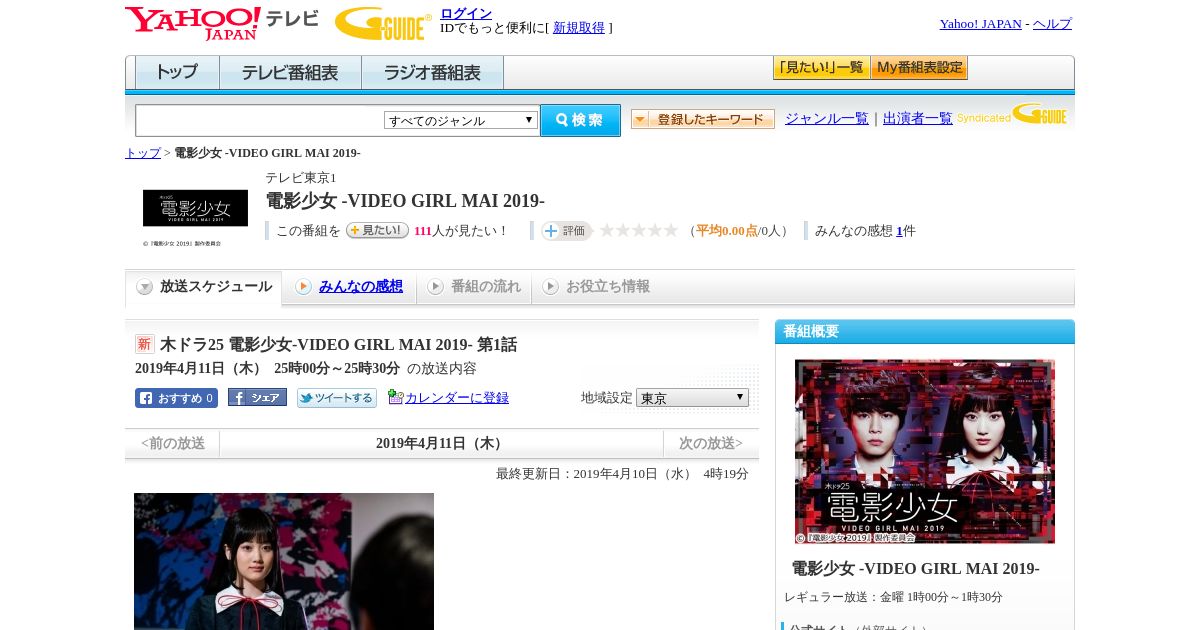The width and height of the screenshot is (1200, 630).
Task: Select the みんなの感想 tab
Action: (x=350, y=287)
